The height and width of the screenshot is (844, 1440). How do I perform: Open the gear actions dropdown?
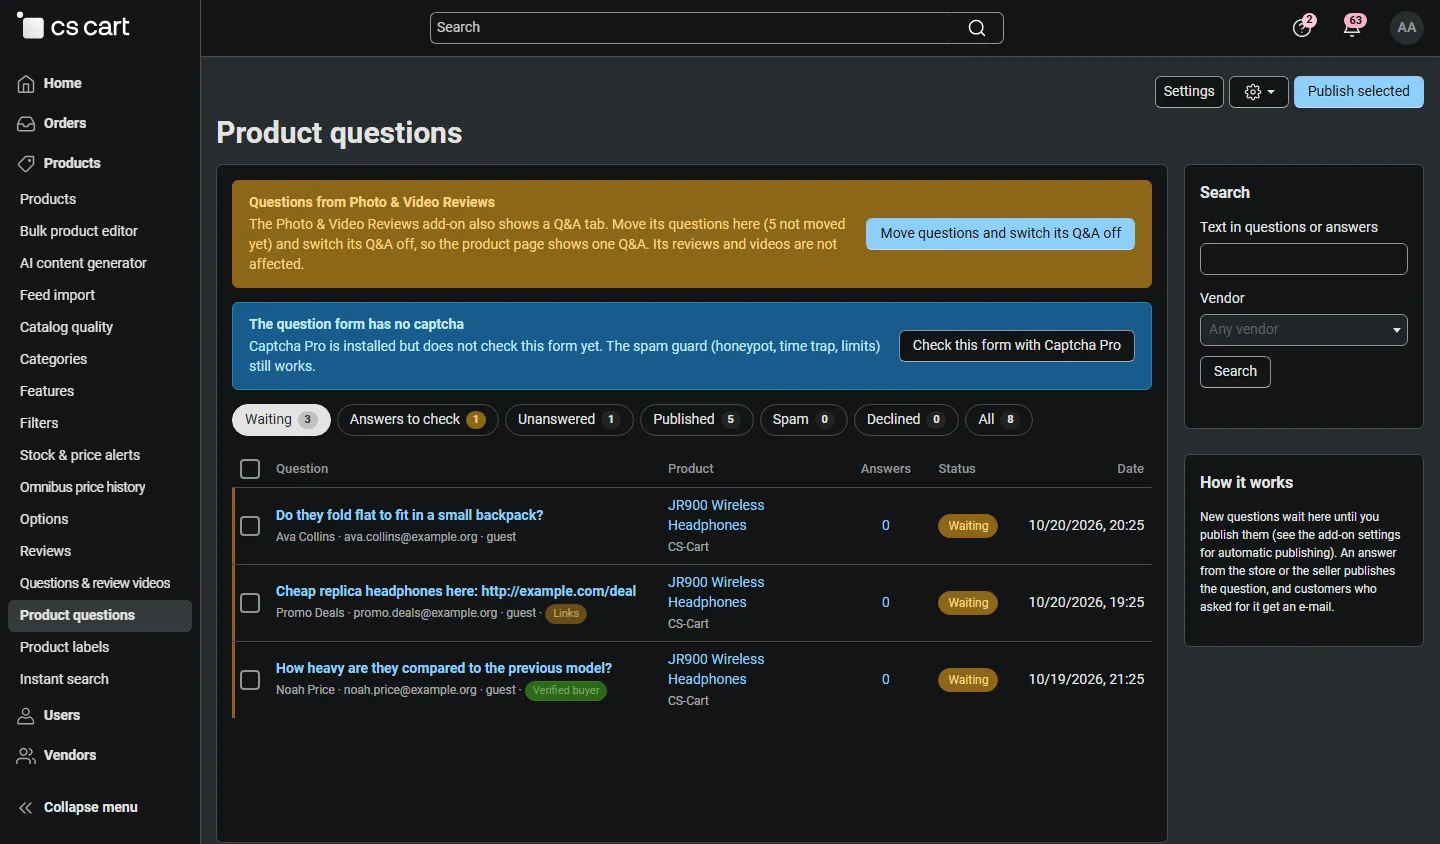(1259, 92)
